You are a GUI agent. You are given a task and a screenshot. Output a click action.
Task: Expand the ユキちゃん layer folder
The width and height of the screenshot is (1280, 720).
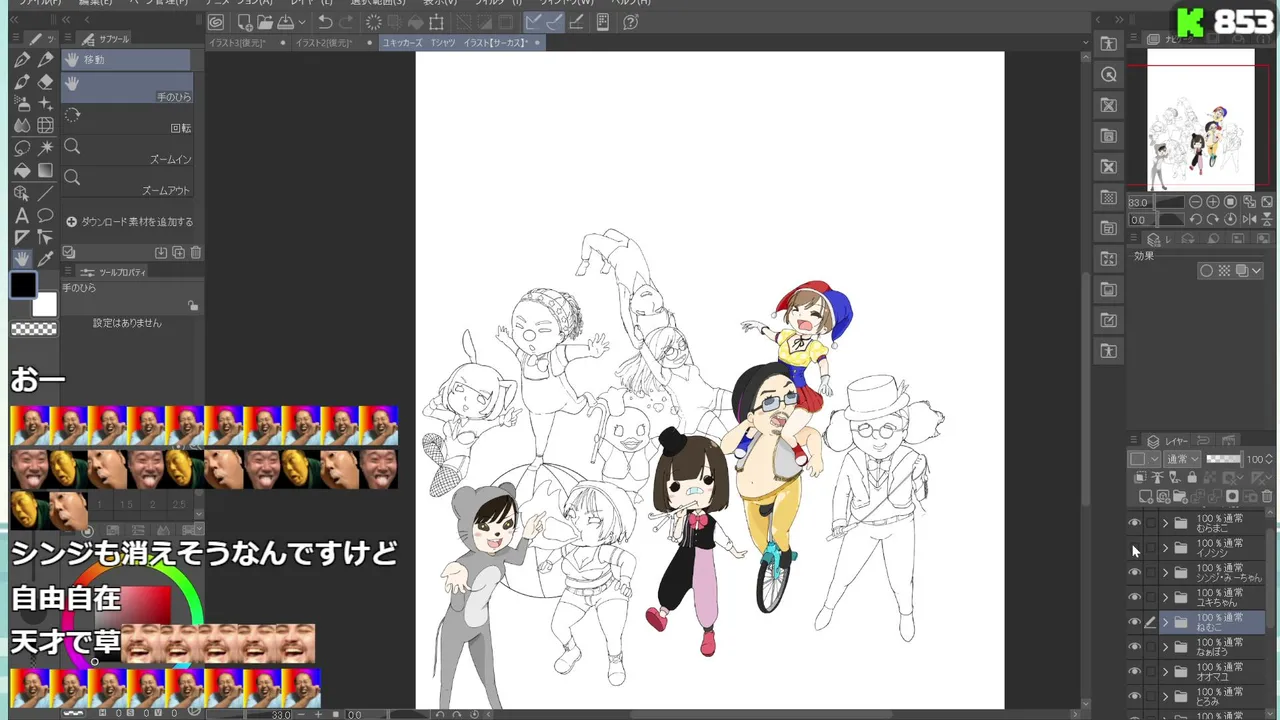coord(1165,597)
